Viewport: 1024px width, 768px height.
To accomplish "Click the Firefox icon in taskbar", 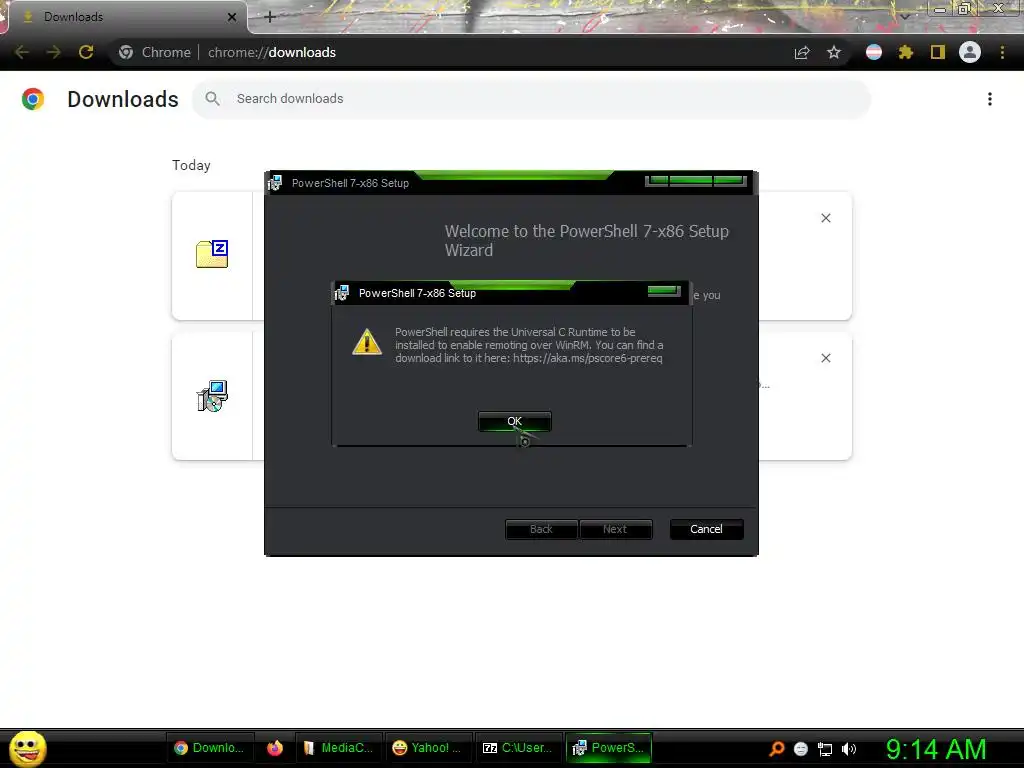I will [275, 748].
